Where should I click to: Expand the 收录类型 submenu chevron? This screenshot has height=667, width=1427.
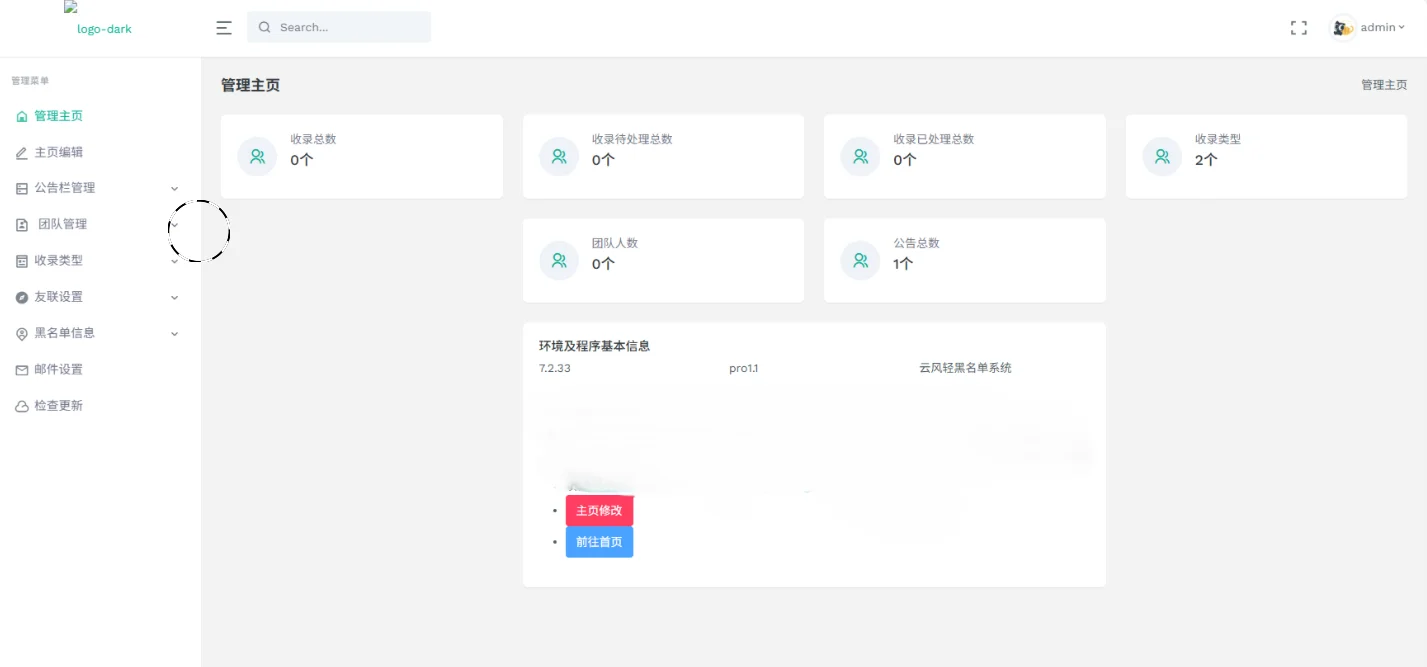click(x=175, y=261)
